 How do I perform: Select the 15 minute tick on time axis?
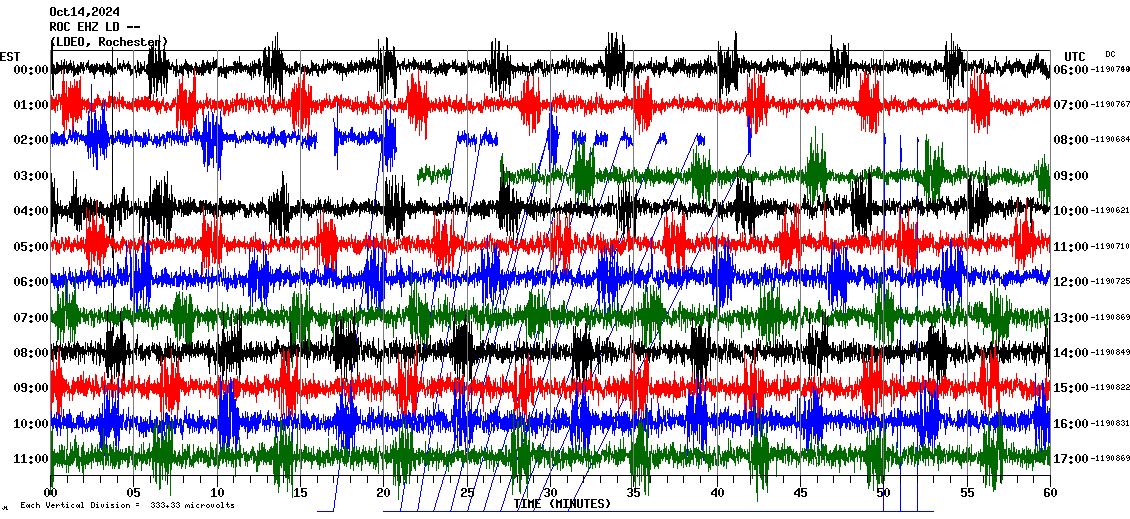pyautogui.click(x=299, y=492)
